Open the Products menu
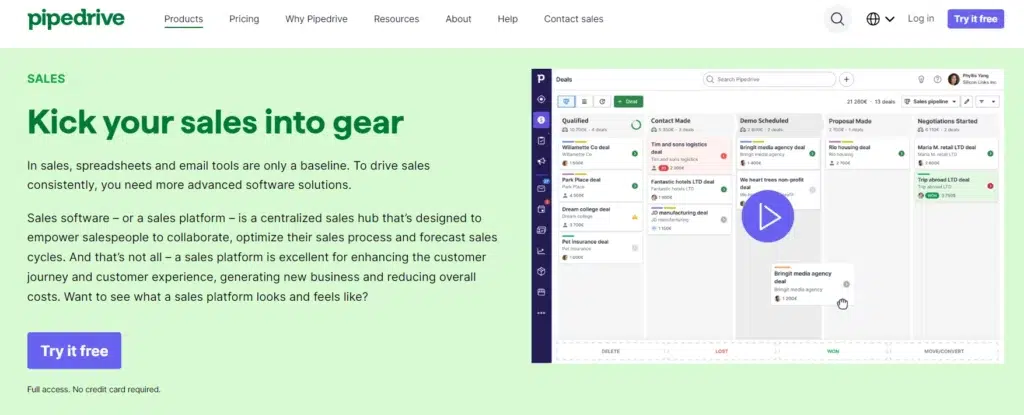Viewport: 1024px width, 415px height. click(x=184, y=19)
